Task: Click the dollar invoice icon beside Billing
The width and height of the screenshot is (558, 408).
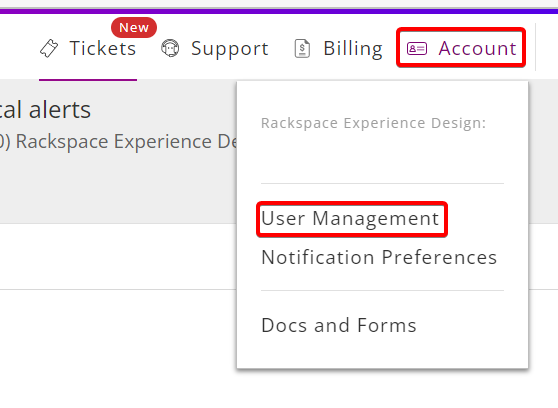Action: pyautogui.click(x=302, y=48)
